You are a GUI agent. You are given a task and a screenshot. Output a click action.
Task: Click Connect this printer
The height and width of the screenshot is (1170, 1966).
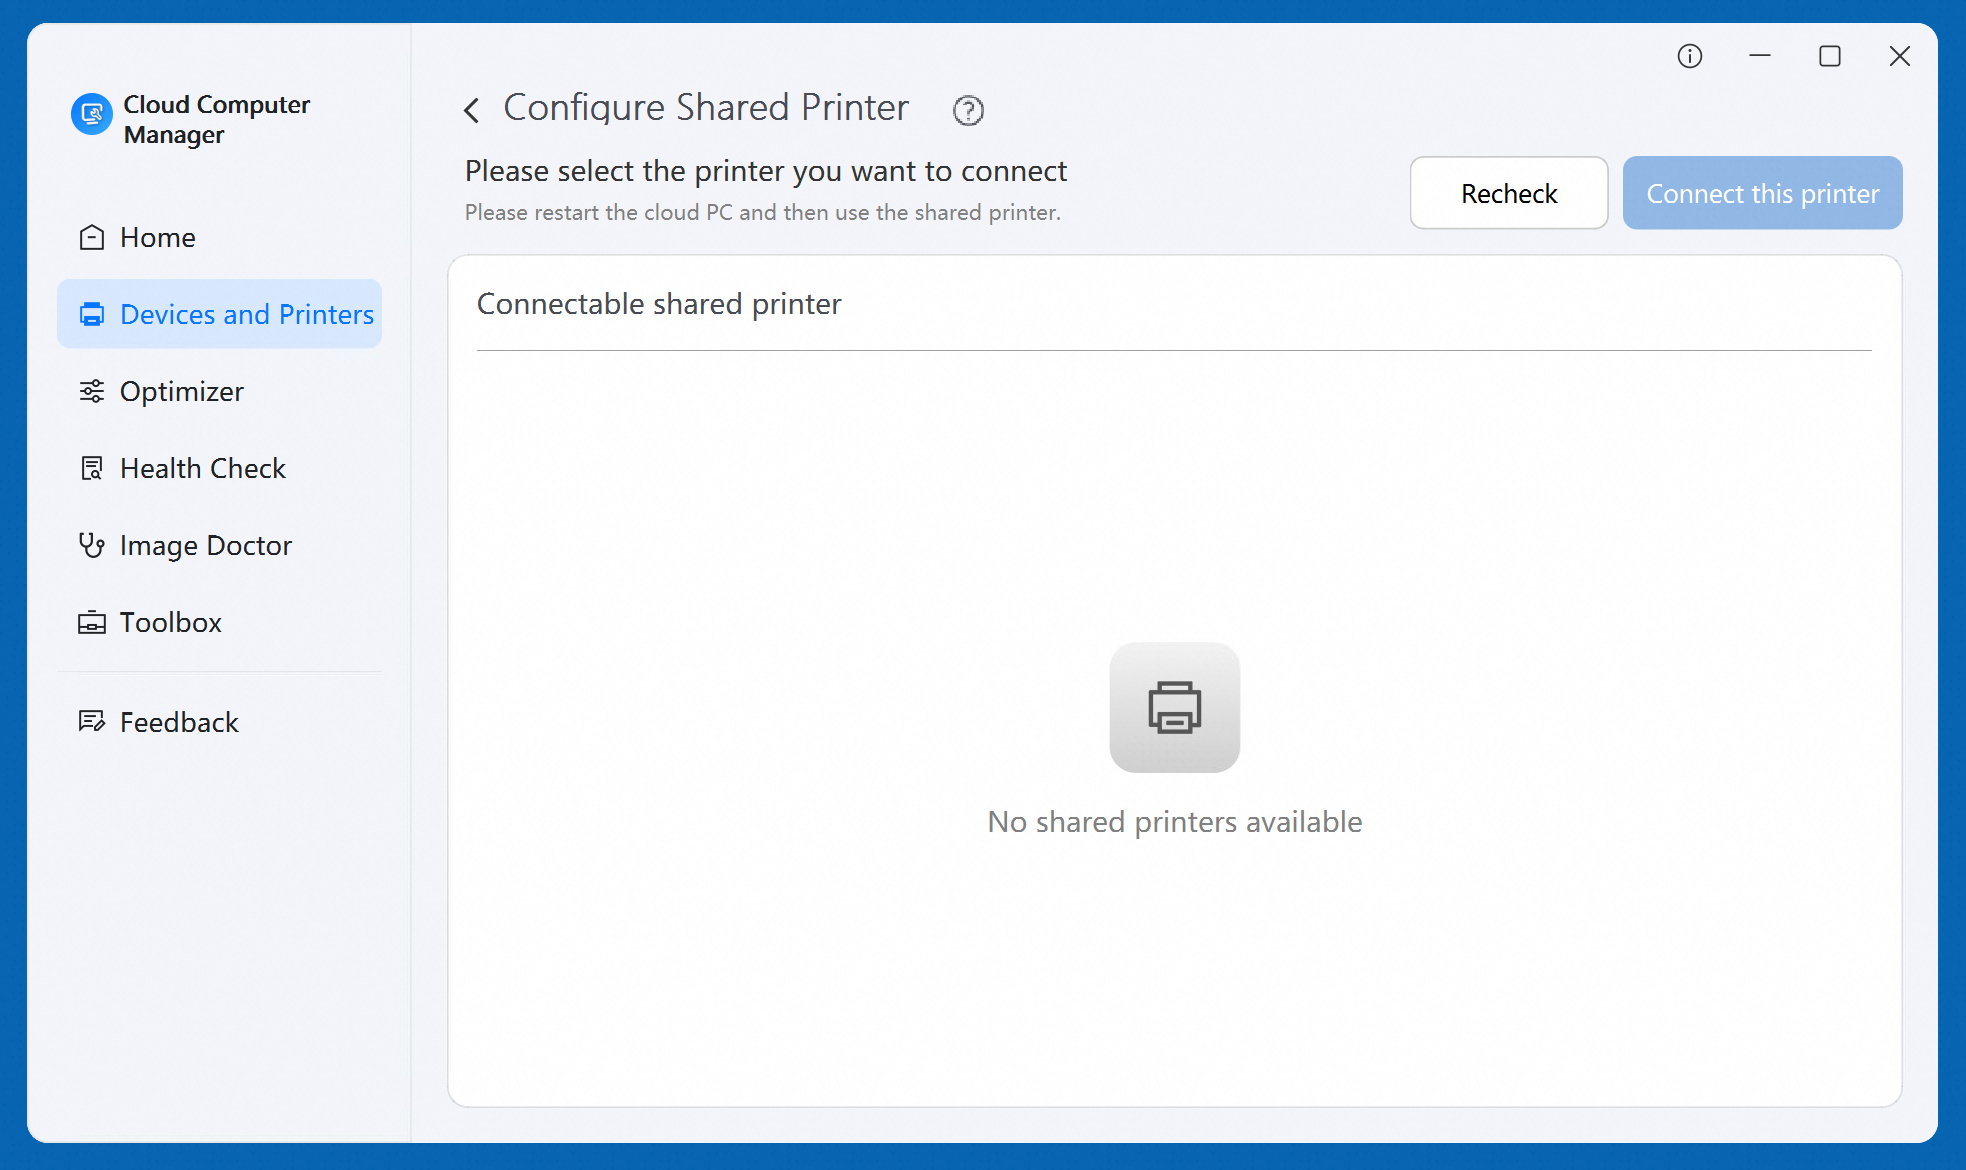point(1762,193)
